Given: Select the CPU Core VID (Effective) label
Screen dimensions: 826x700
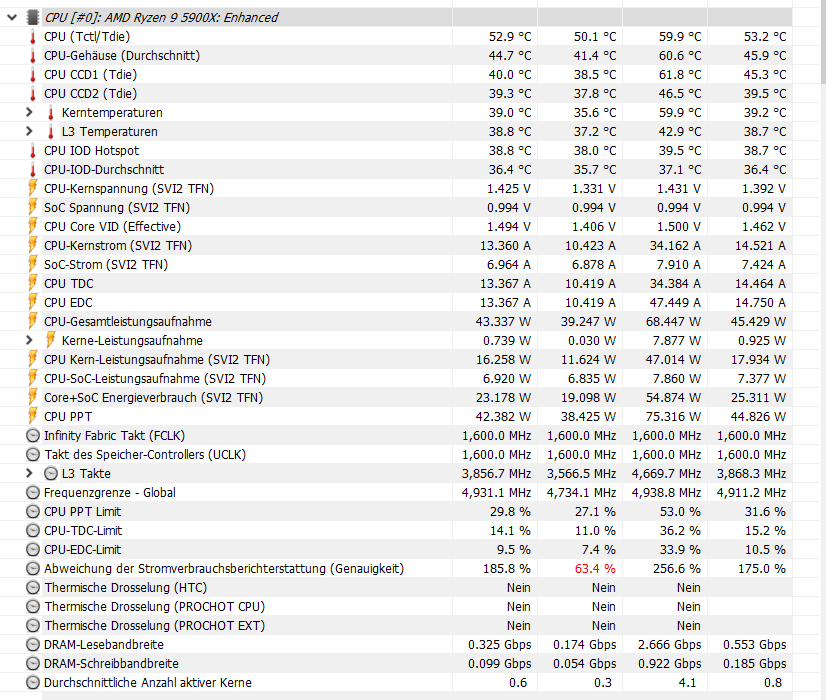Looking at the screenshot, I should tap(112, 226).
